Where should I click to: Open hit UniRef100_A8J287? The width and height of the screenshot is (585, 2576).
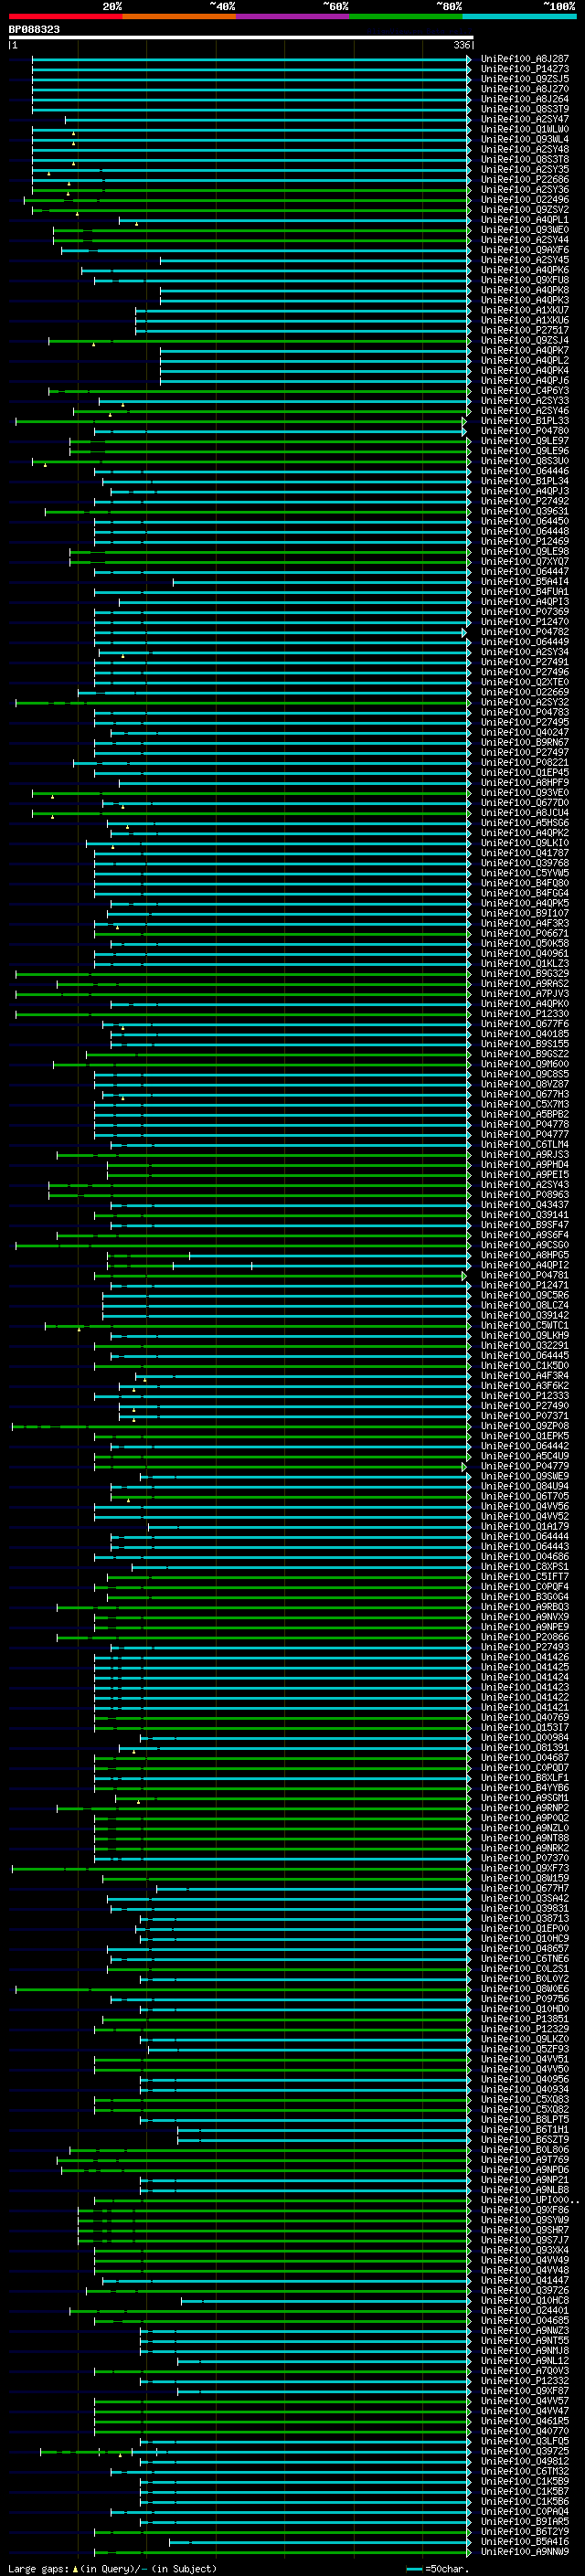(525, 59)
